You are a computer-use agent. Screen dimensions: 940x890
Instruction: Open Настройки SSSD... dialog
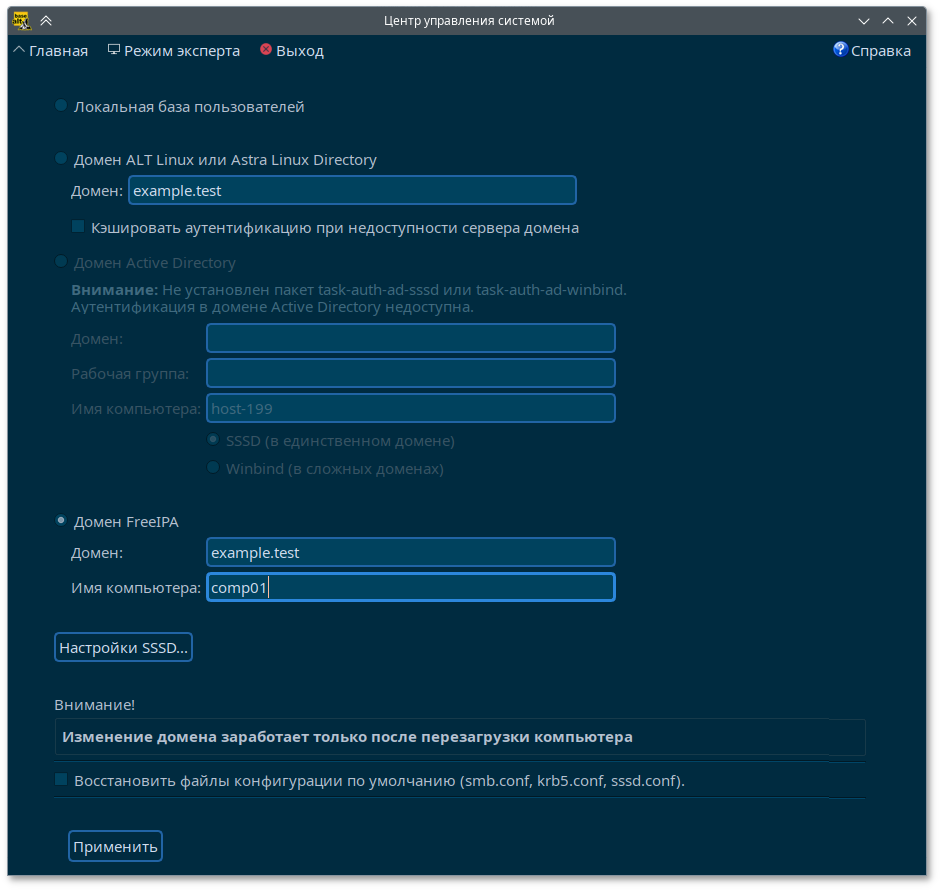coord(123,648)
